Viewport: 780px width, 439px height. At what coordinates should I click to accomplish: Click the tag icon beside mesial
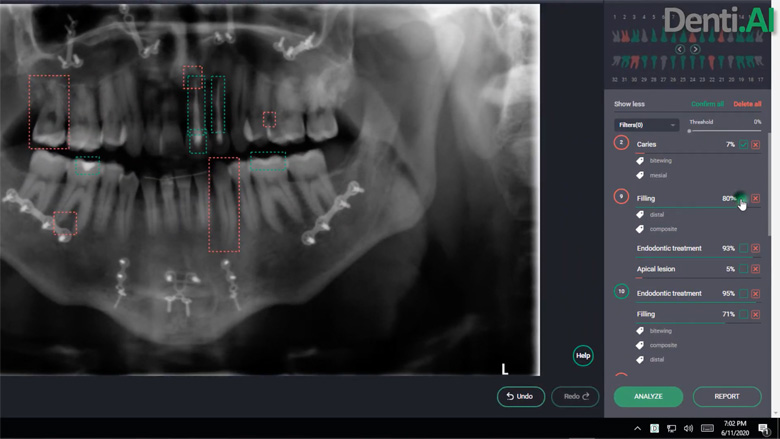coord(640,175)
